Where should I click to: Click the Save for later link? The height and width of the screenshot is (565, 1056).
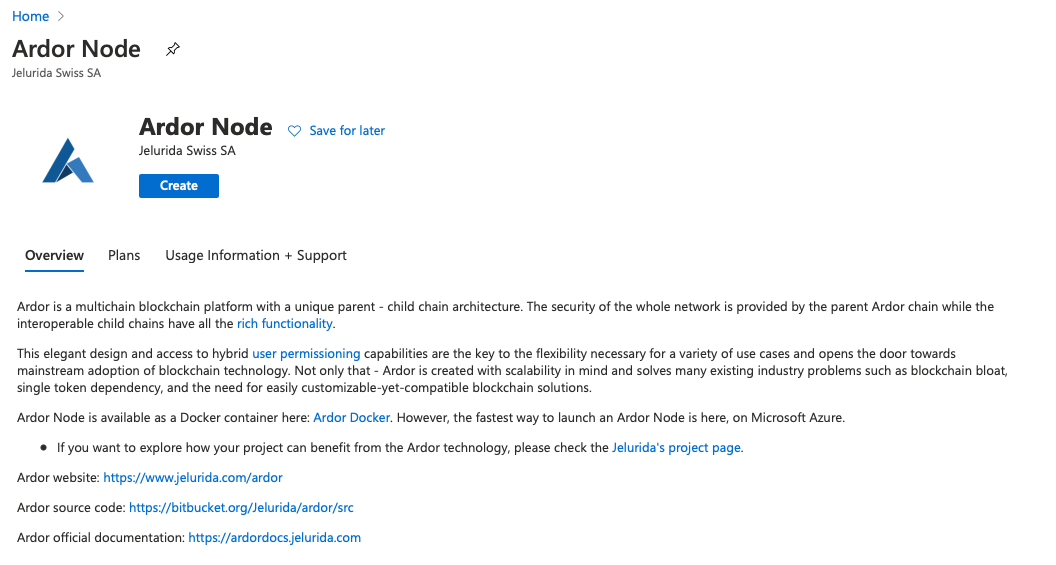[347, 131]
